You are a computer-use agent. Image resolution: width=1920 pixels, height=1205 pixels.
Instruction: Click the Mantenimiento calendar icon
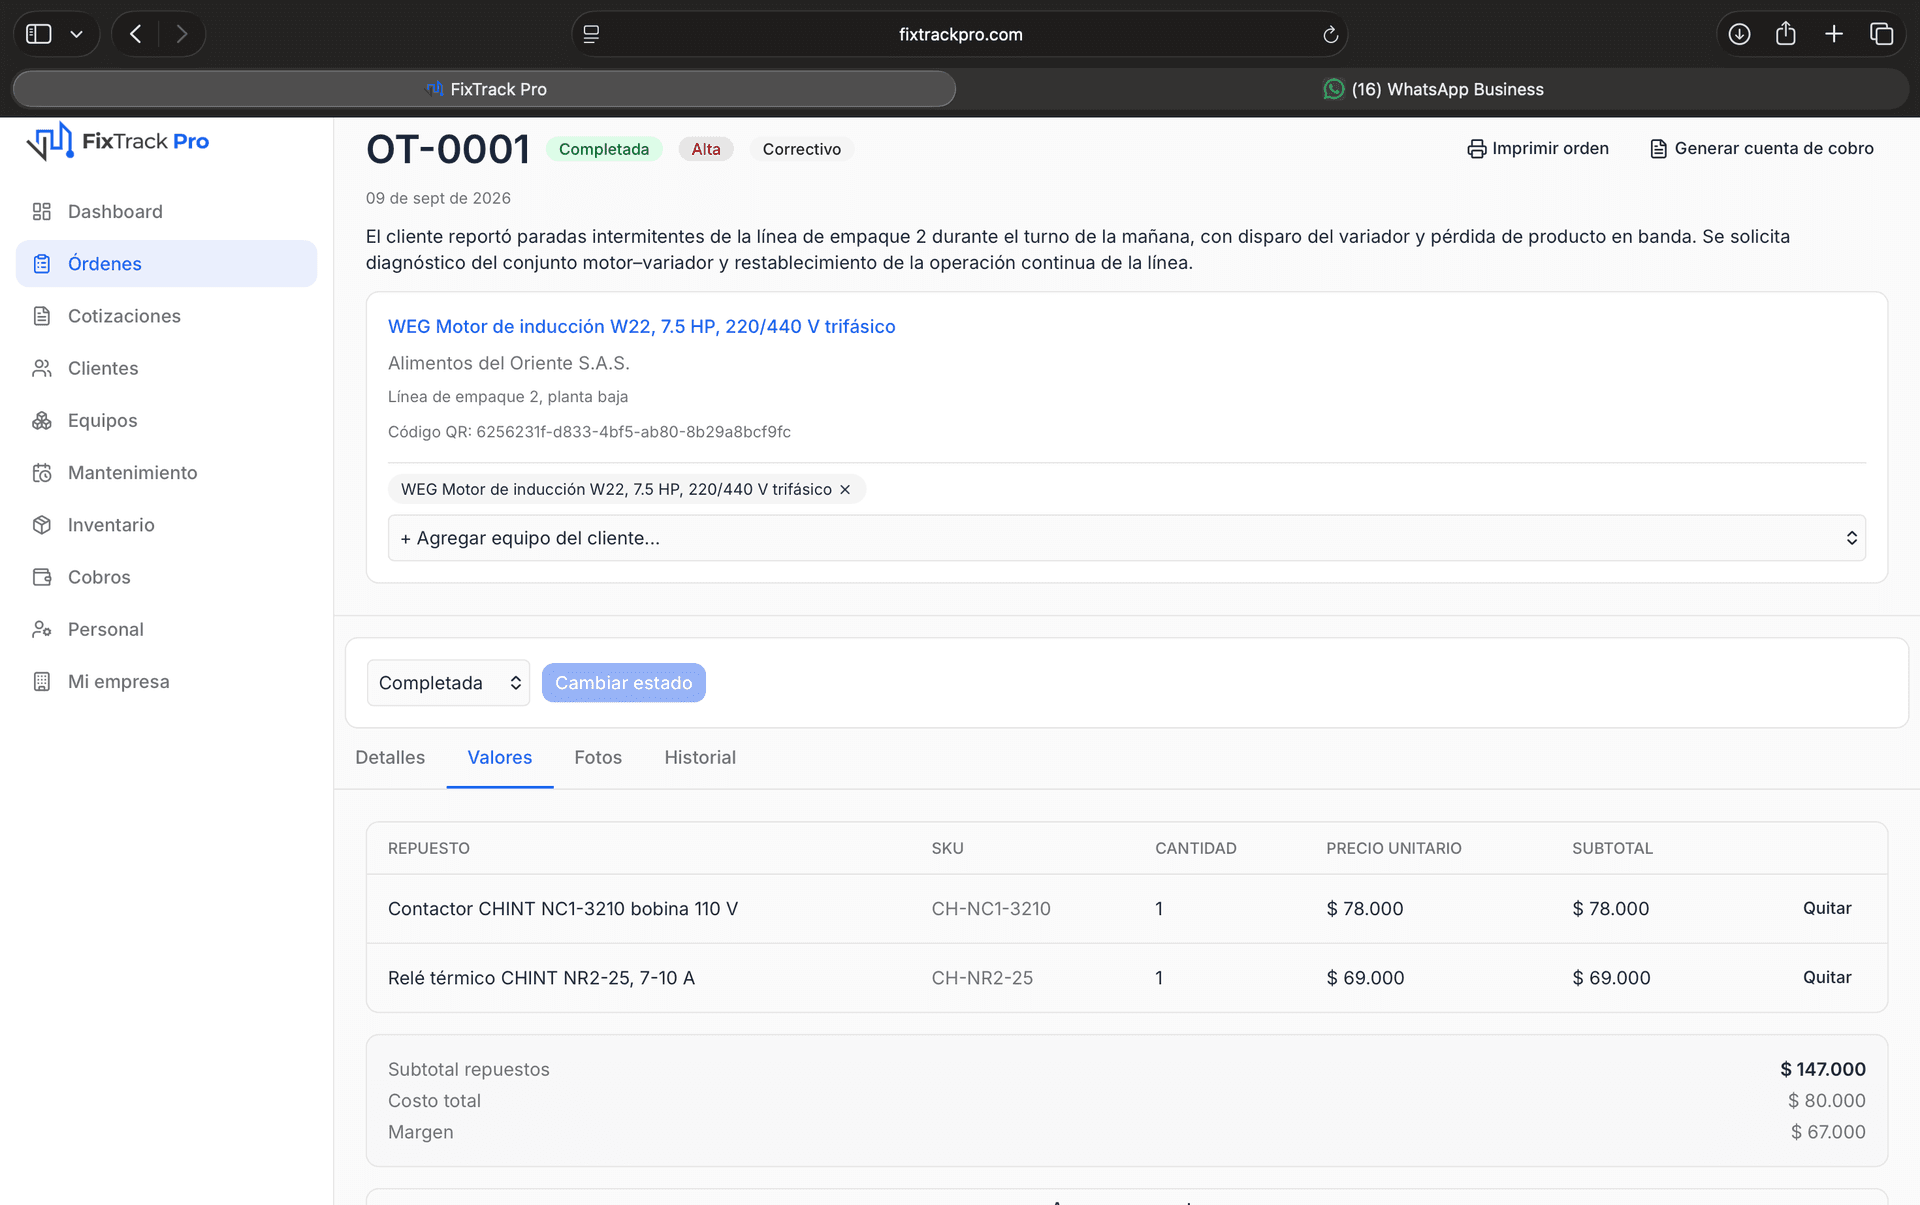[x=41, y=473]
